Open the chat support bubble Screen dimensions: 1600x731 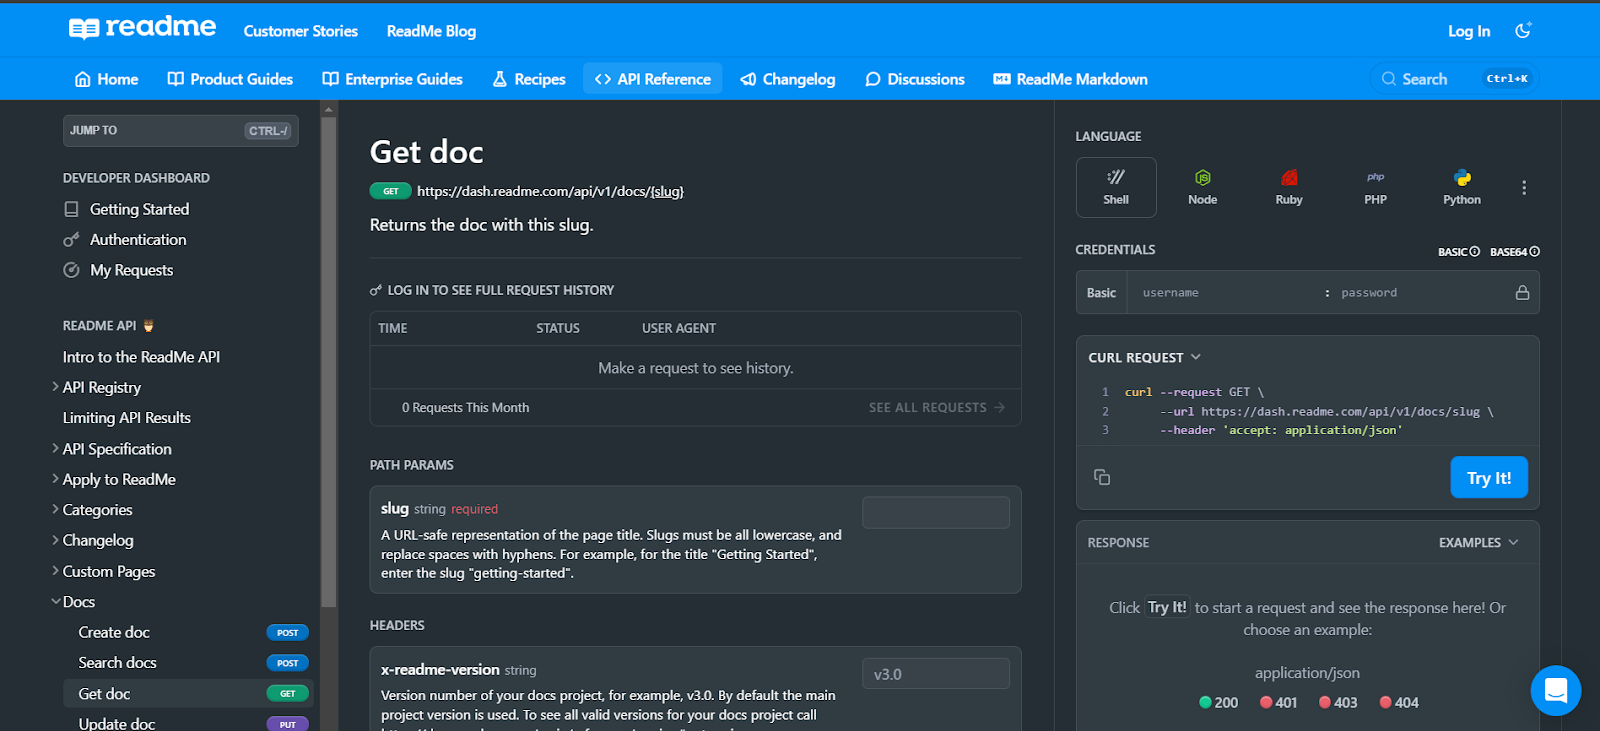1556,690
